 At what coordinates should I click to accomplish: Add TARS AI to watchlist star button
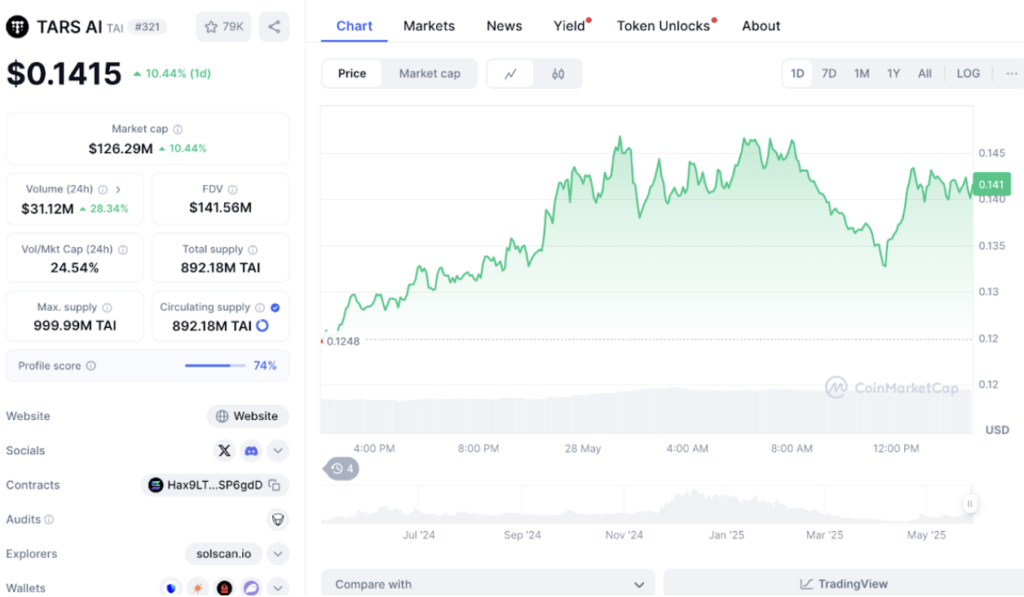click(x=223, y=27)
